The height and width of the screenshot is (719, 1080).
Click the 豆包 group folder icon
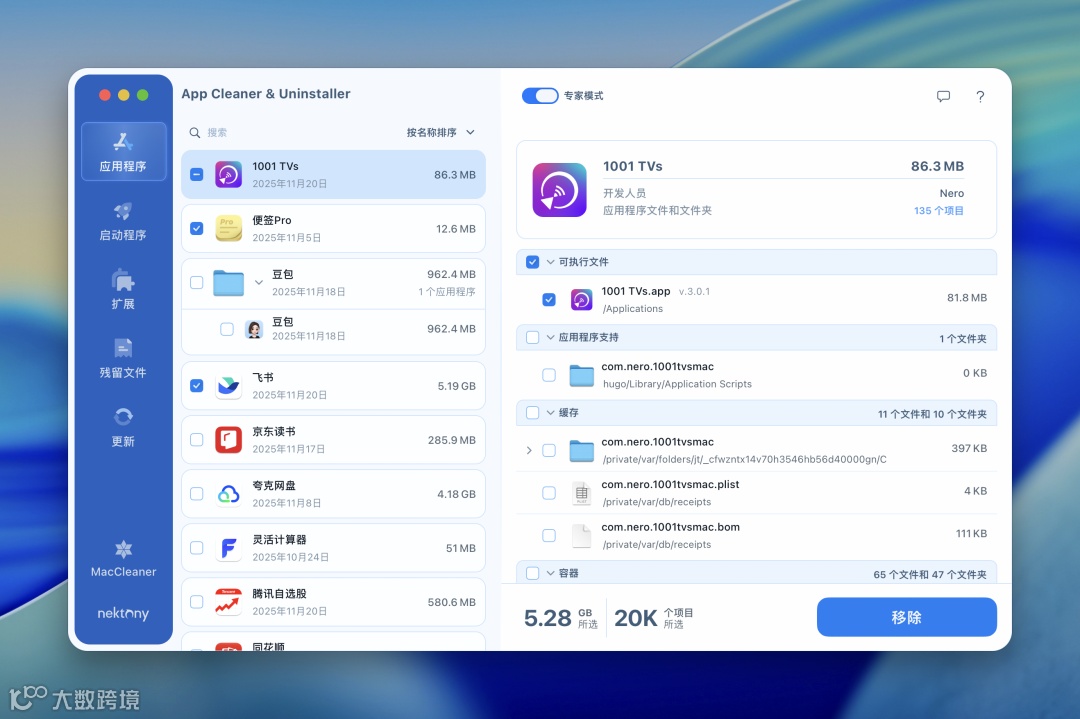click(229, 282)
